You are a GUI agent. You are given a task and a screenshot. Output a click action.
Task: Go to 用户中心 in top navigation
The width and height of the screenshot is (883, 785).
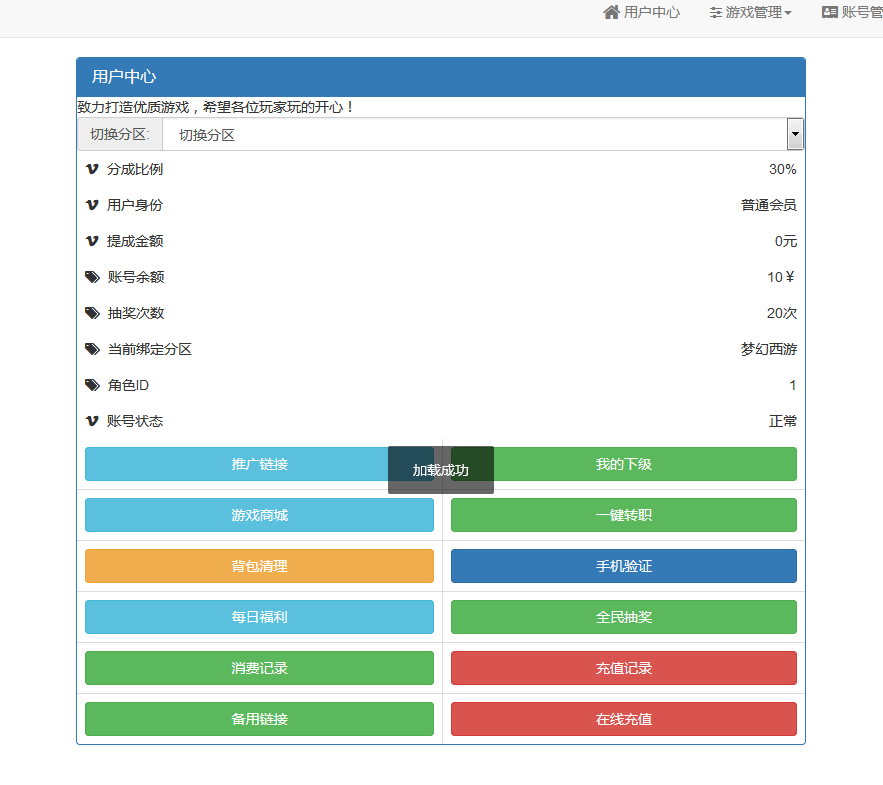point(651,12)
